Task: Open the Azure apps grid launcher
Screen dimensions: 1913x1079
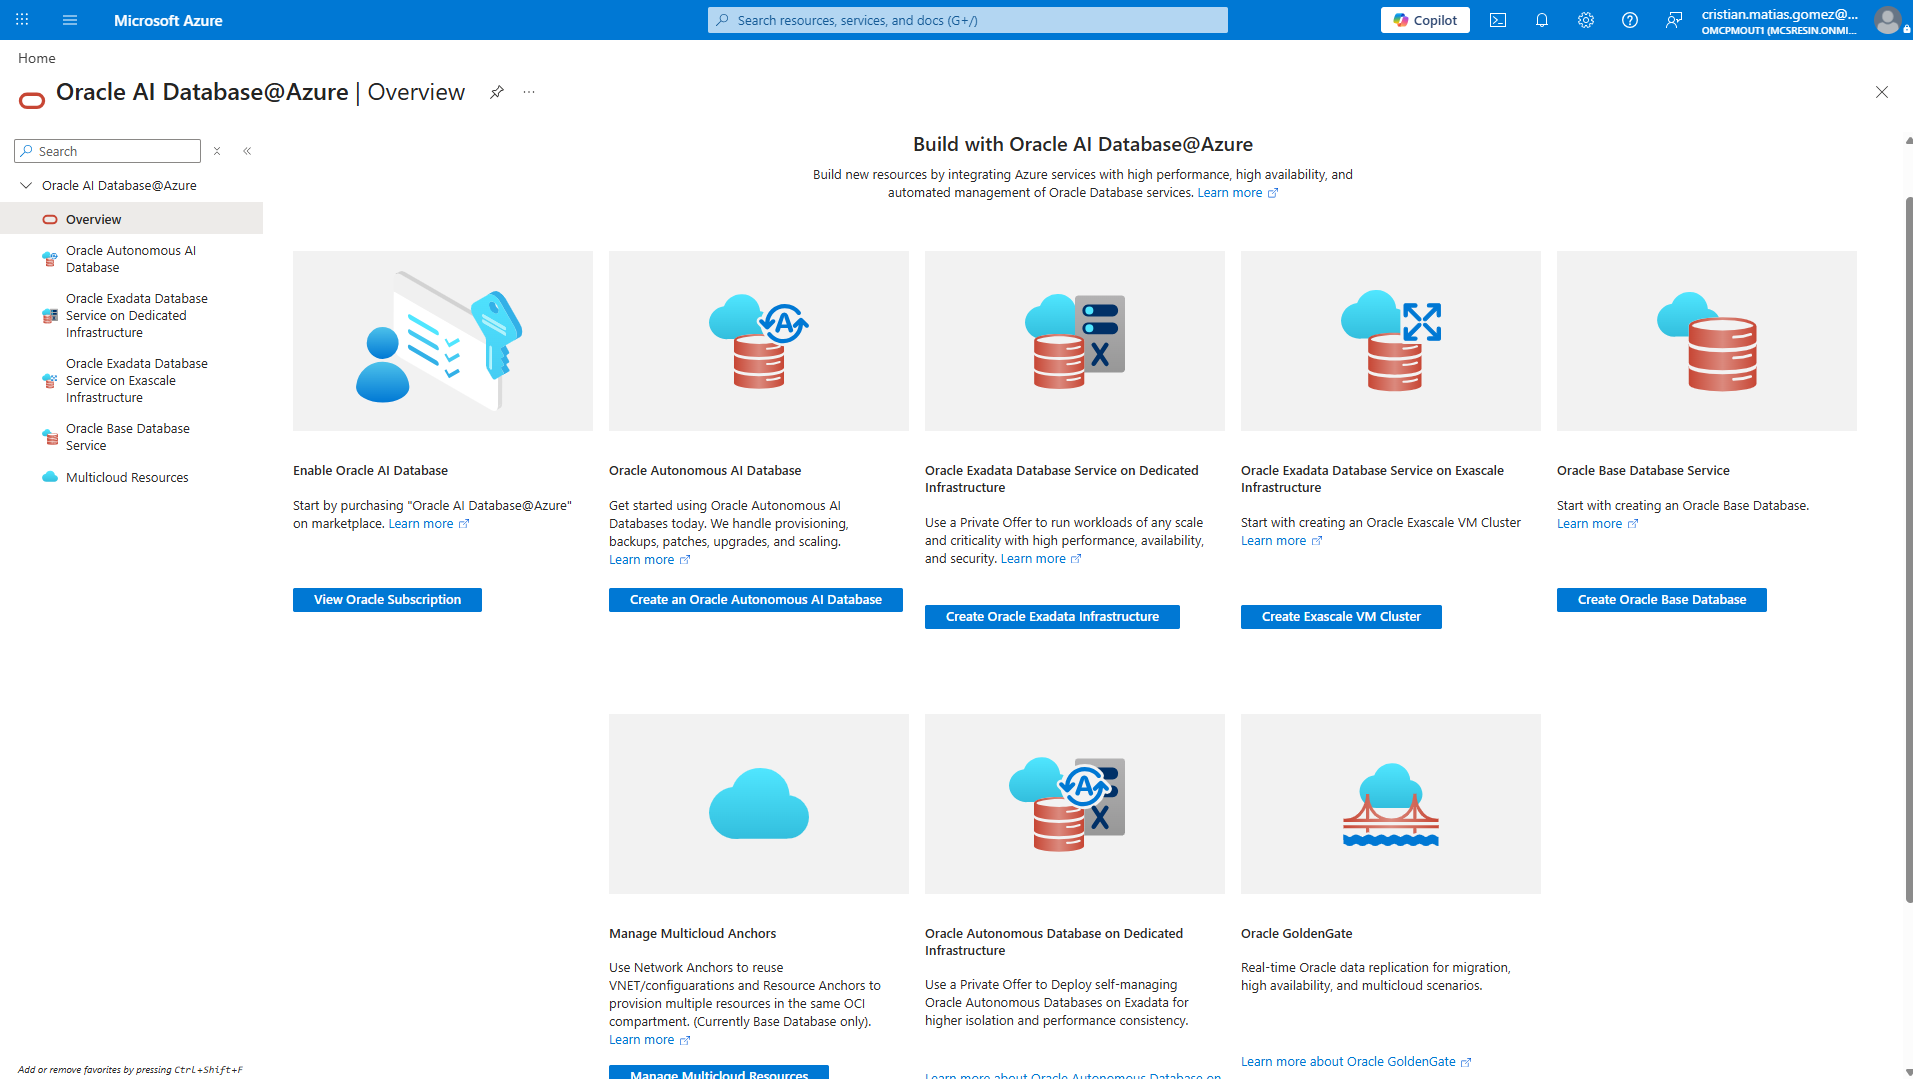Action: [x=22, y=20]
